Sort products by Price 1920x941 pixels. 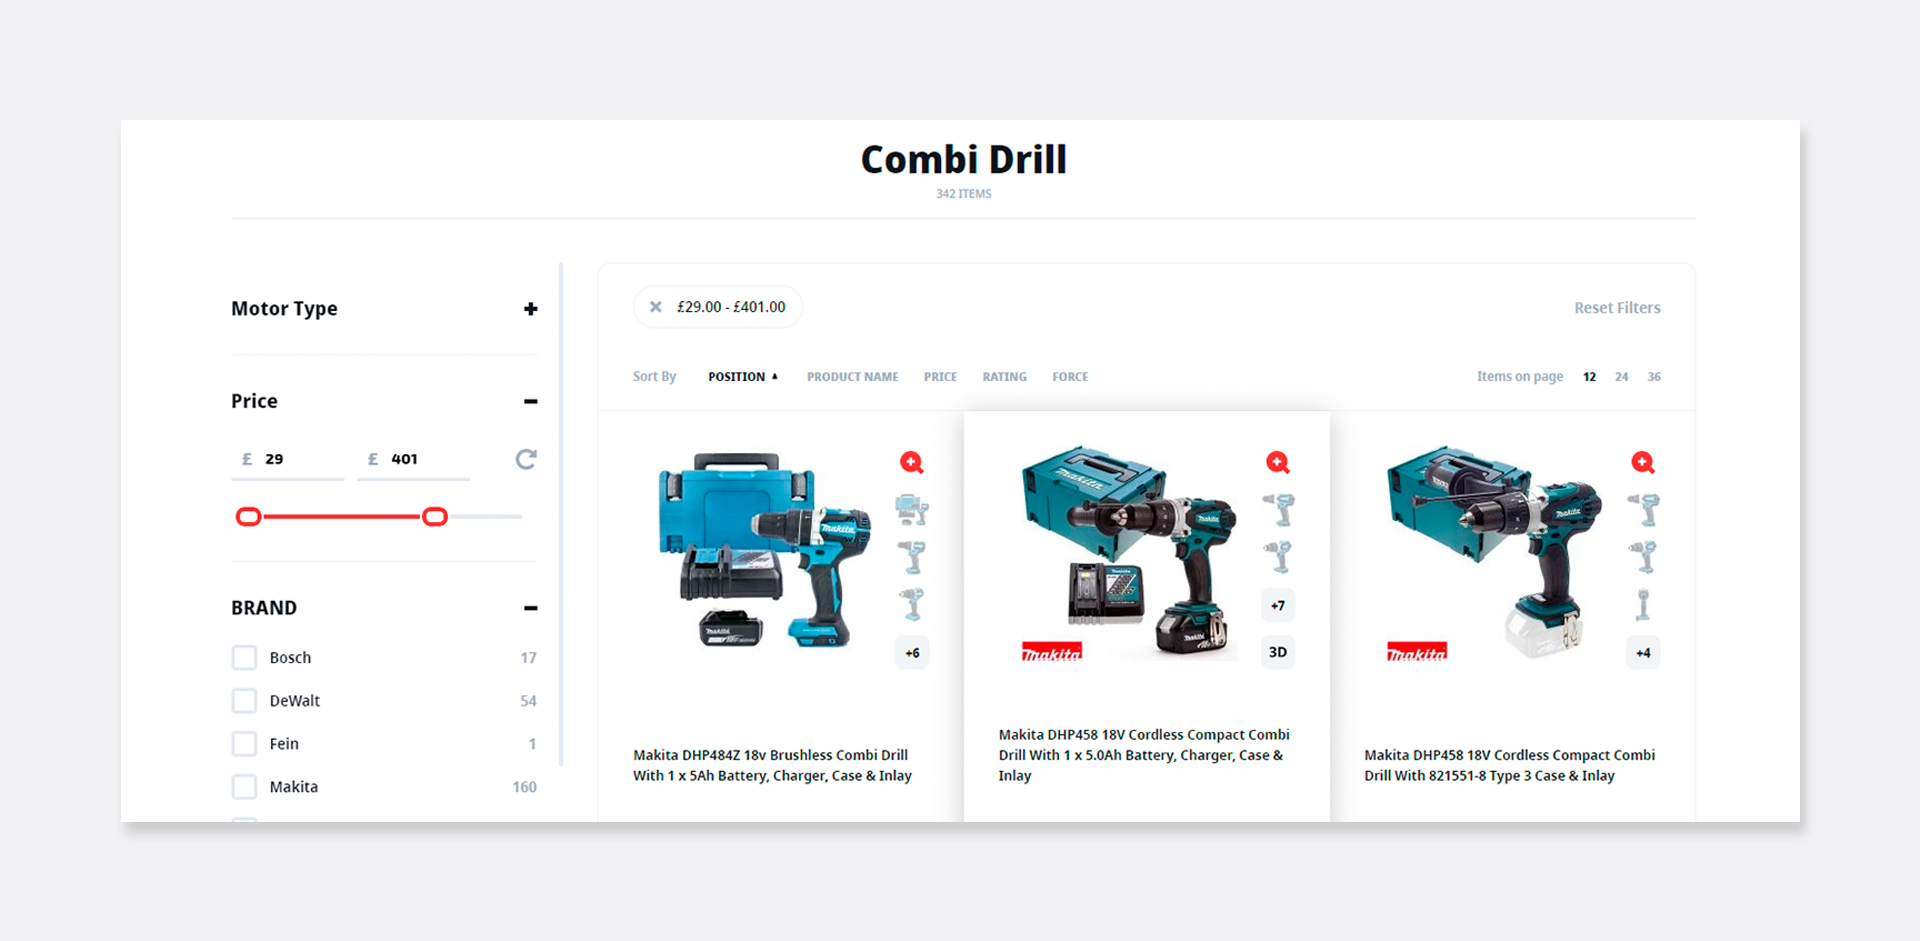(940, 377)
